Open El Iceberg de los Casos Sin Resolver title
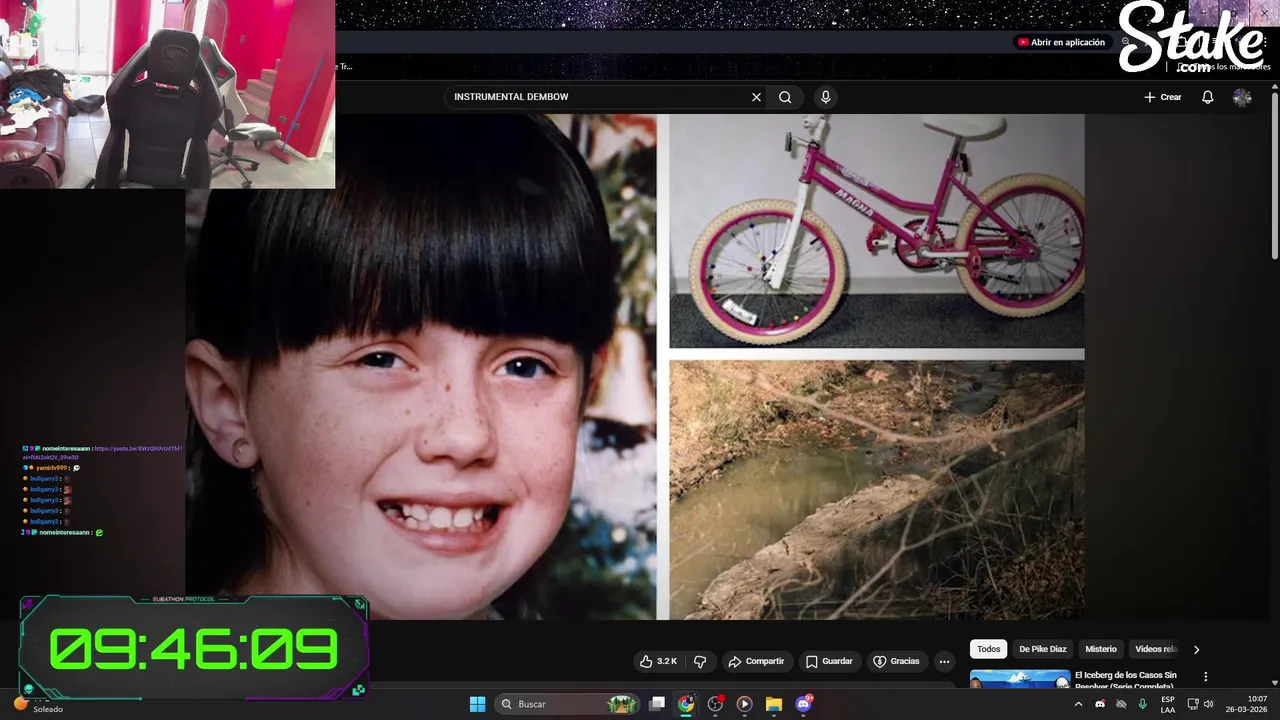The height and width of the screenshot is (720, 1280). click(1125, 680)
